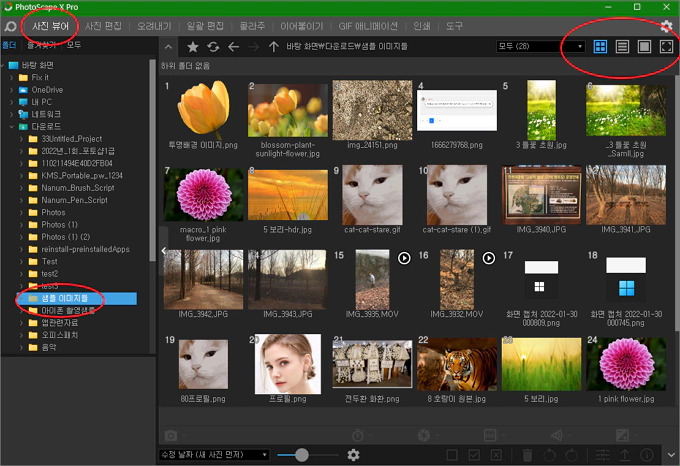This screenshot has width=680, height=466.
Task: Show photo information with the info icon
Action: pos(647,455)
